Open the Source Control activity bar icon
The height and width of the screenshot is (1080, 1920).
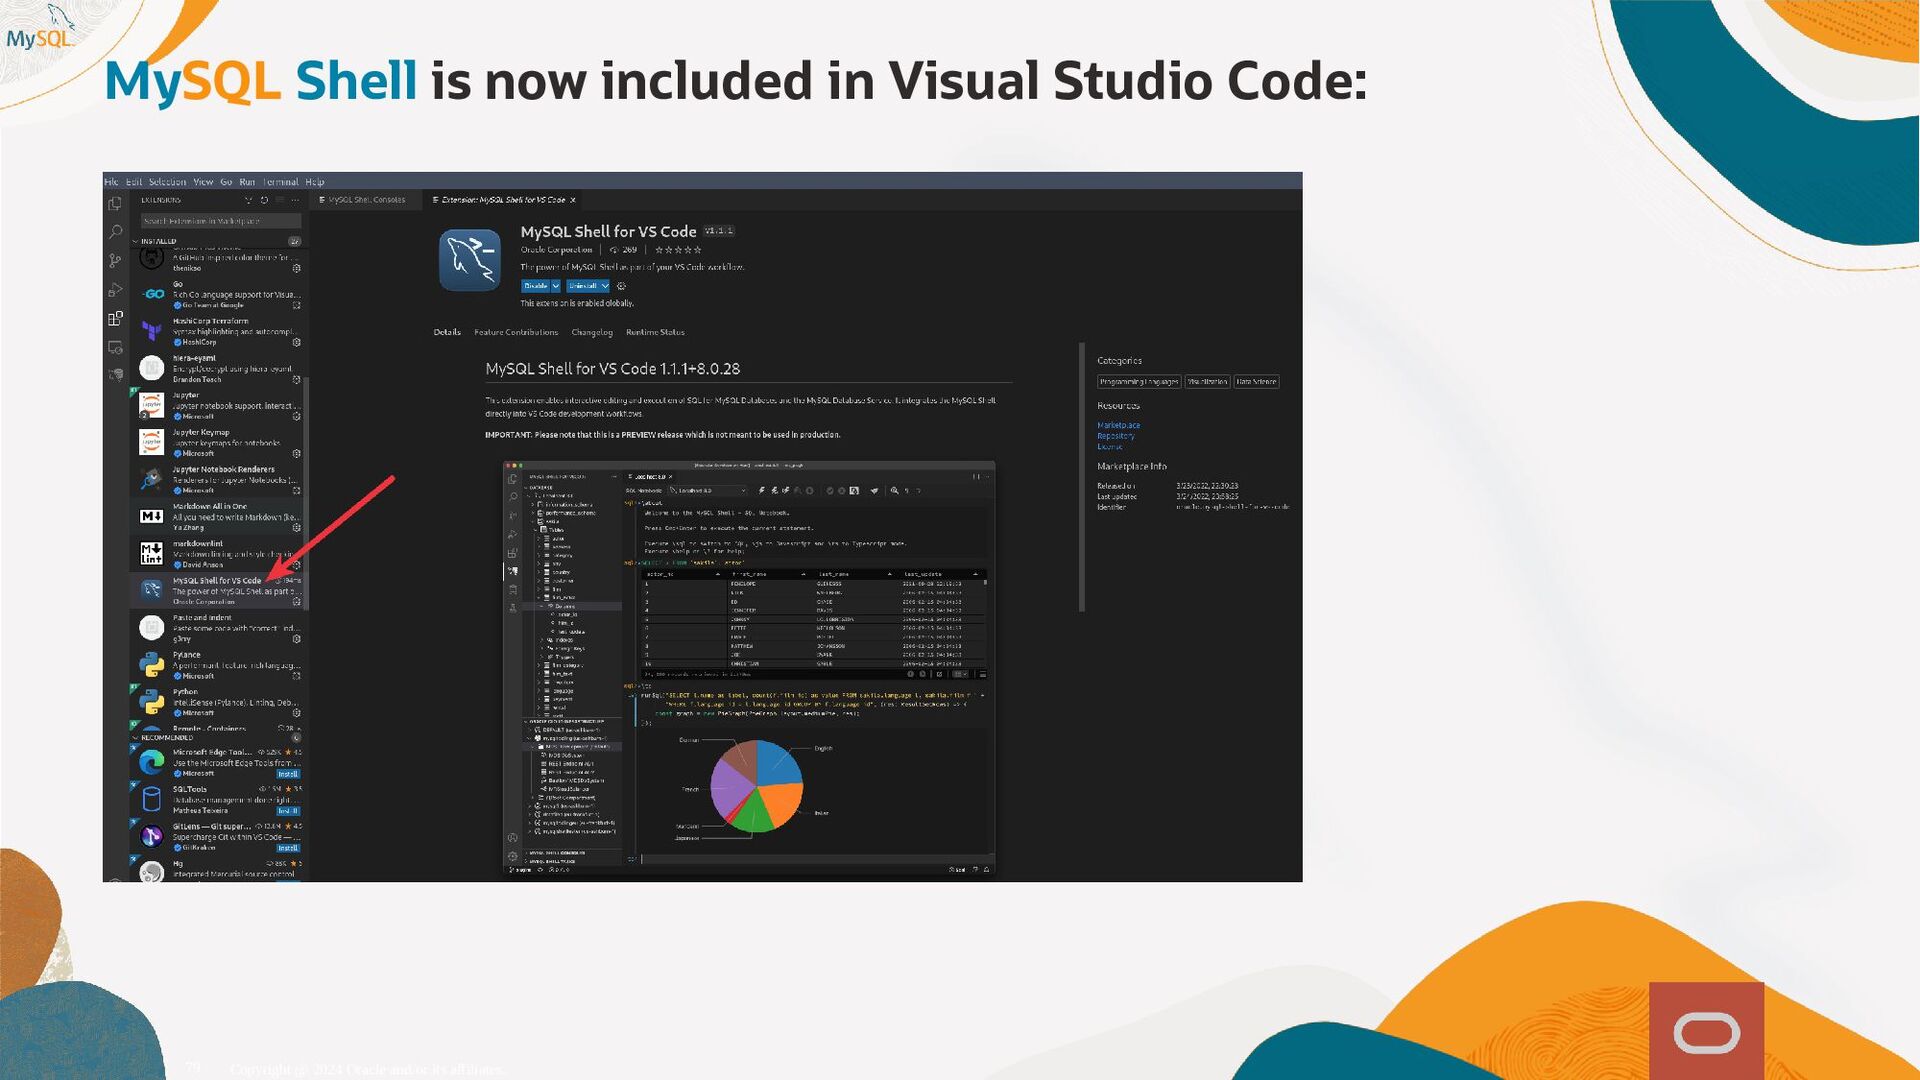pyautogui.click(x=115, y=261)
